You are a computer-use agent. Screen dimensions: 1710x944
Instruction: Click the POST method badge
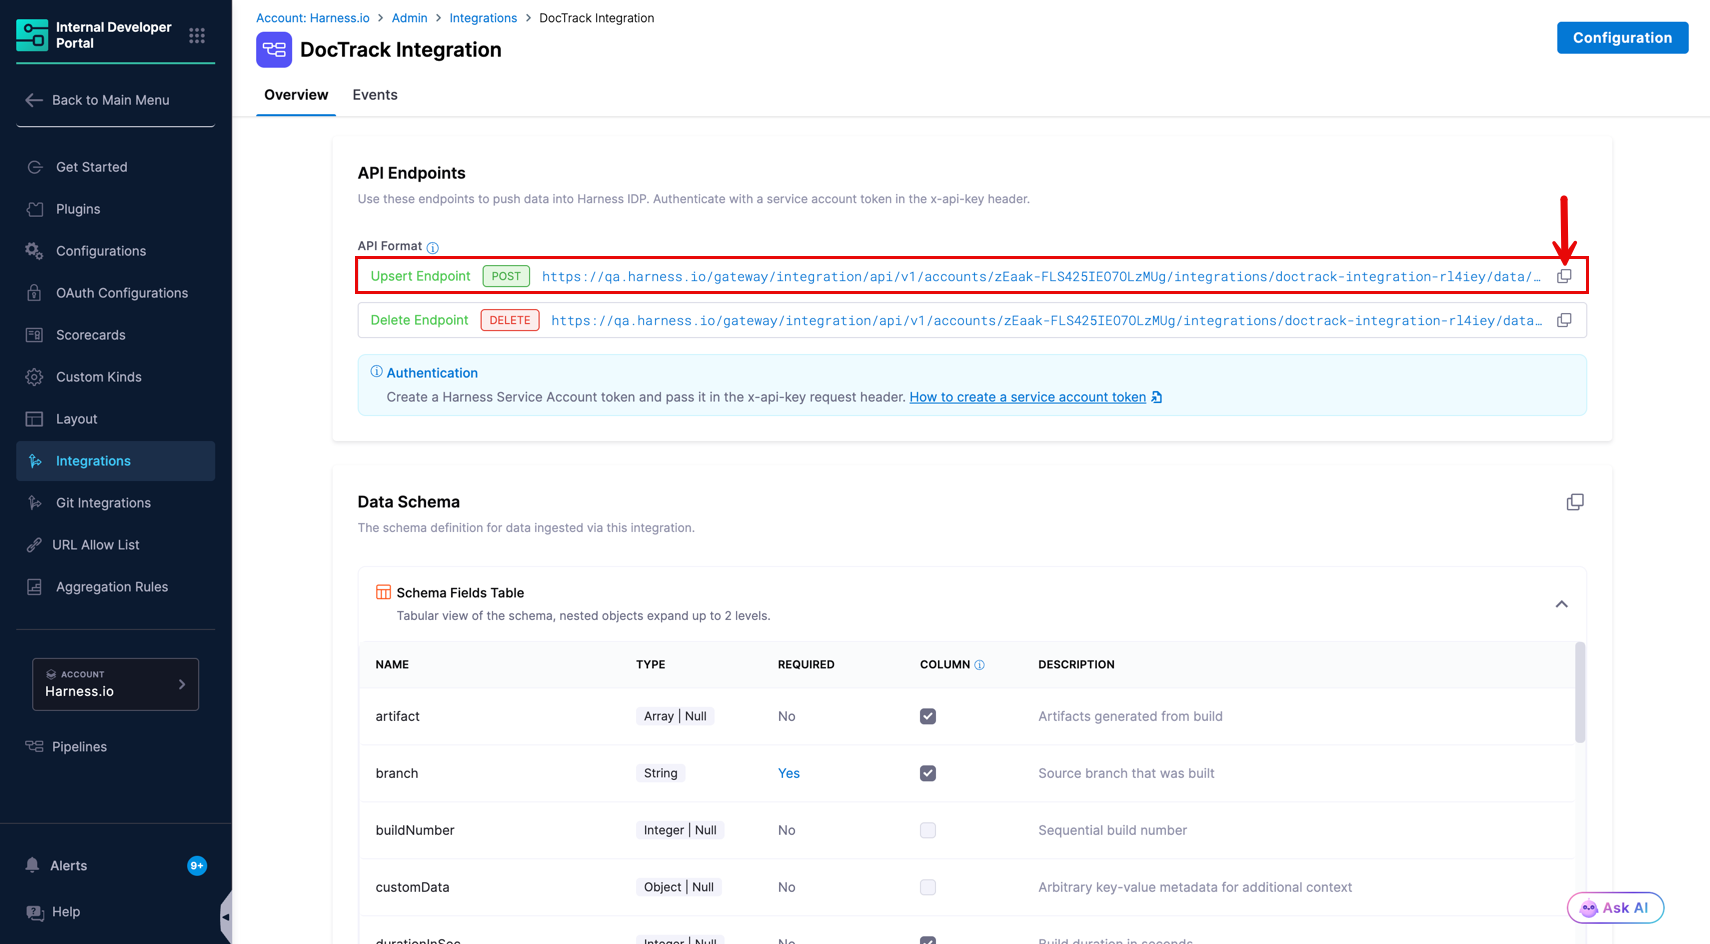[506, 276]
